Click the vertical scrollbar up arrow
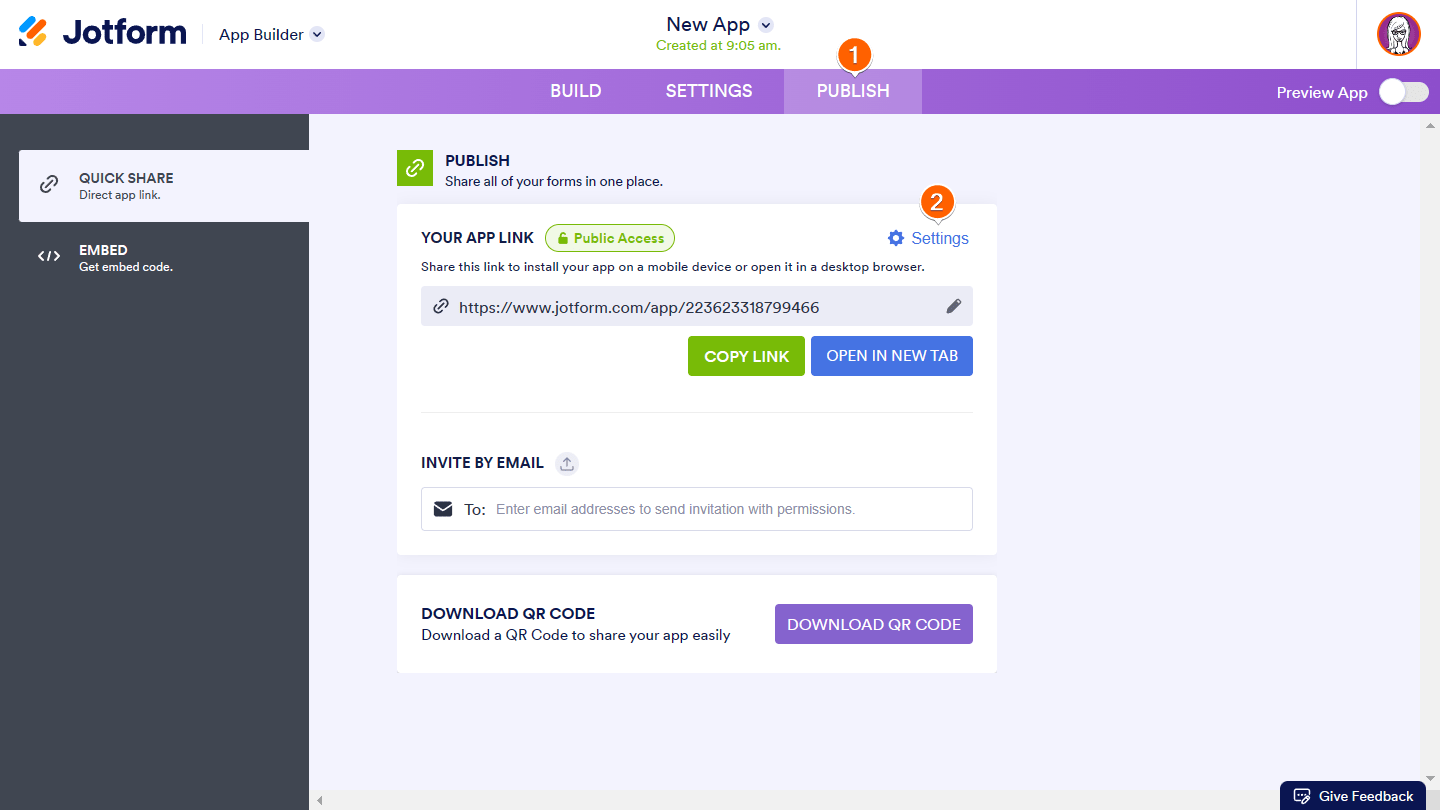 [x=1430, y=124]
